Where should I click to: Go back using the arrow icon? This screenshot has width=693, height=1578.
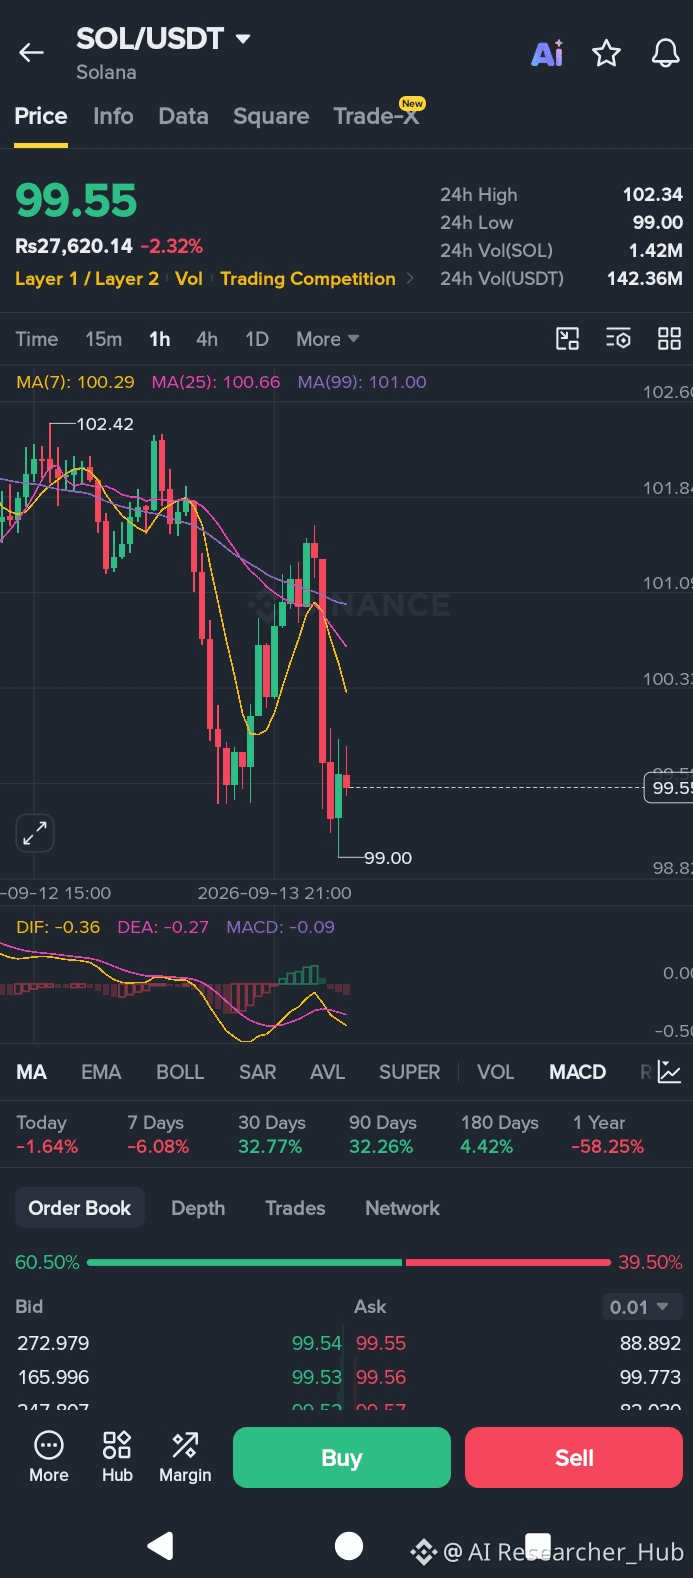point(32,53)
